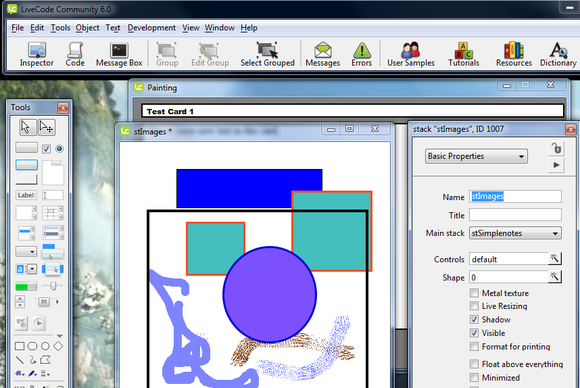Open the Main stack dropdown

[x=515, y=233]
